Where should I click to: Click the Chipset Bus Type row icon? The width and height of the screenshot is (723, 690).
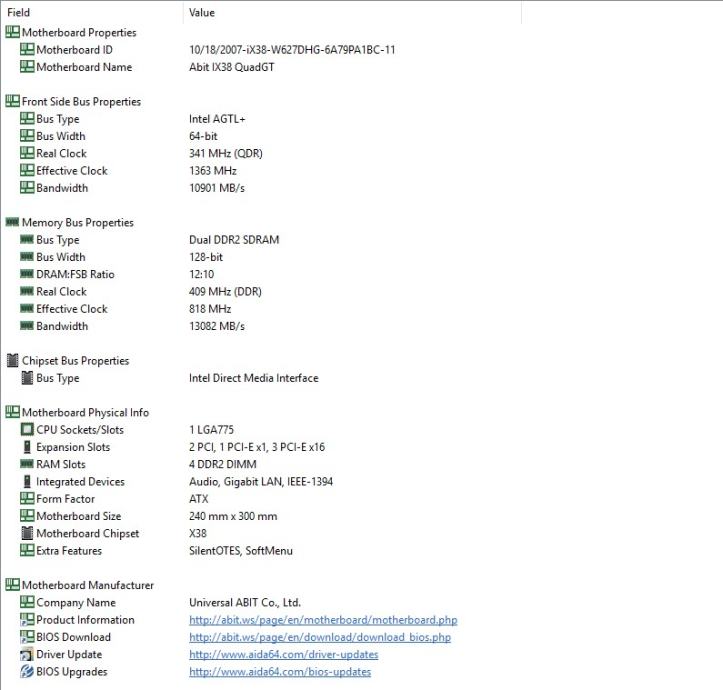click(x=27, y=378)
